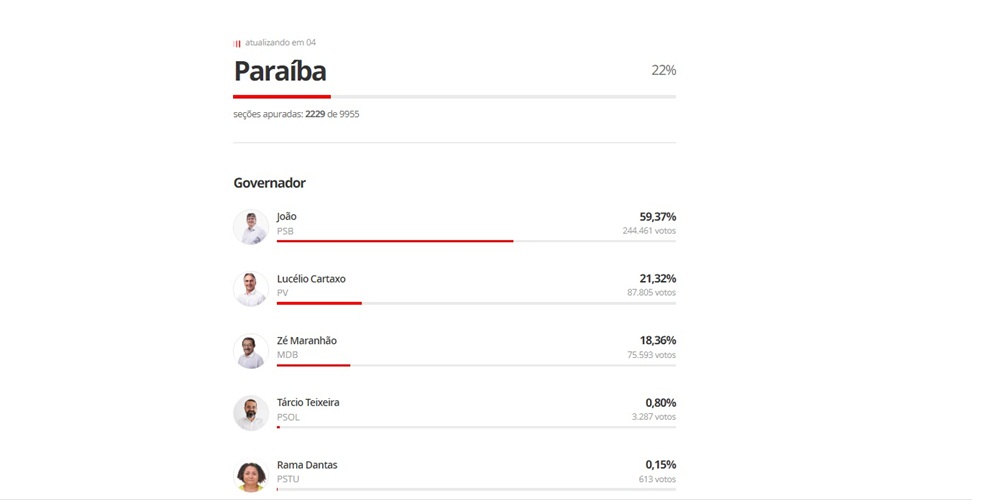The image size is (1000, 500).
Task: Click Rama Dantas's candidate photo
Action: click(x=251, y=475)
